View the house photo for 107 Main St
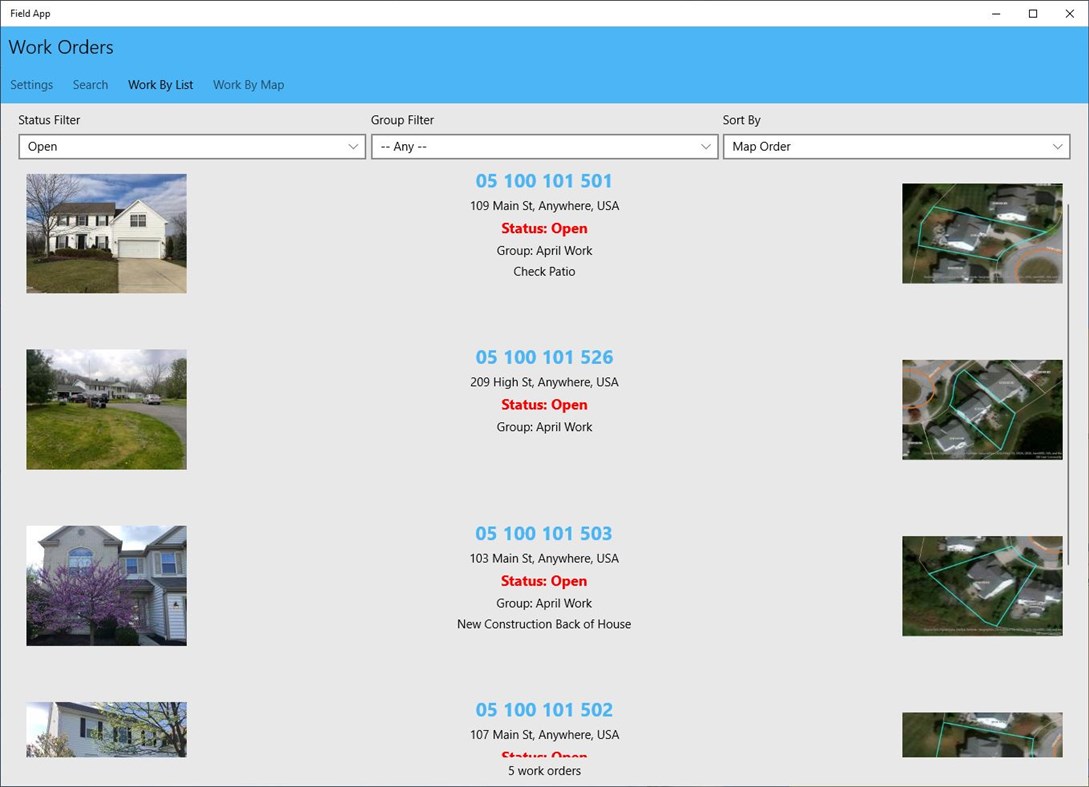Viewport: 1089px width, 787px height. click(x=106, y=729)
